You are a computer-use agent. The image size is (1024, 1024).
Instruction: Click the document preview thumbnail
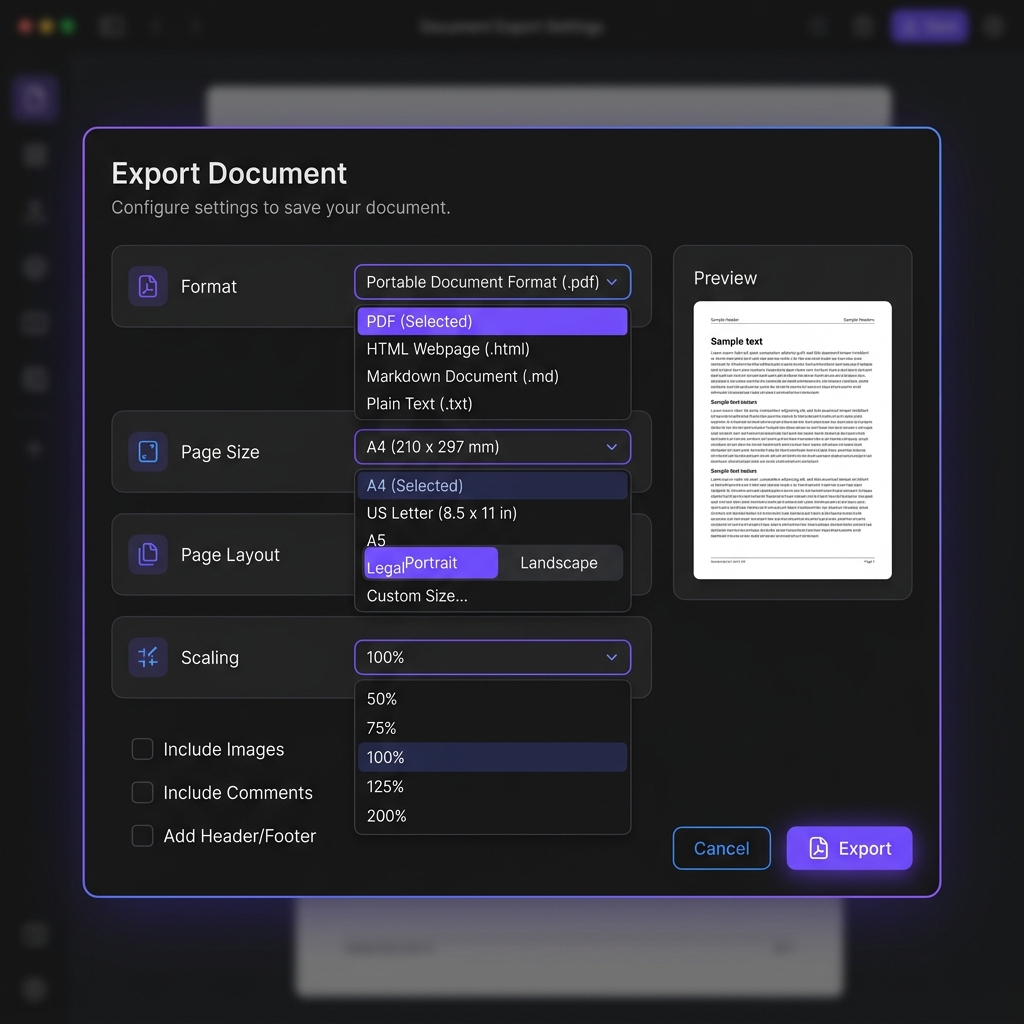[x=792, y=440]
